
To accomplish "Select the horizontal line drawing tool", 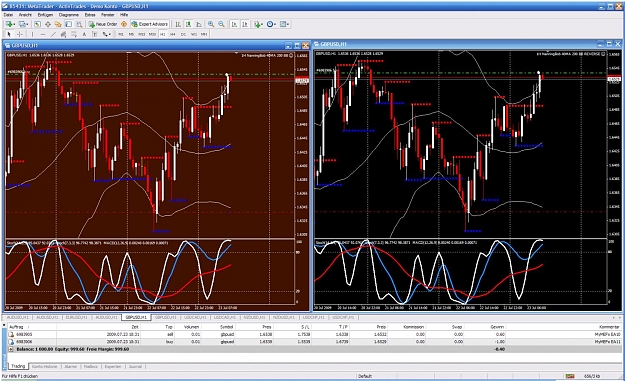I will pos(43,34).
